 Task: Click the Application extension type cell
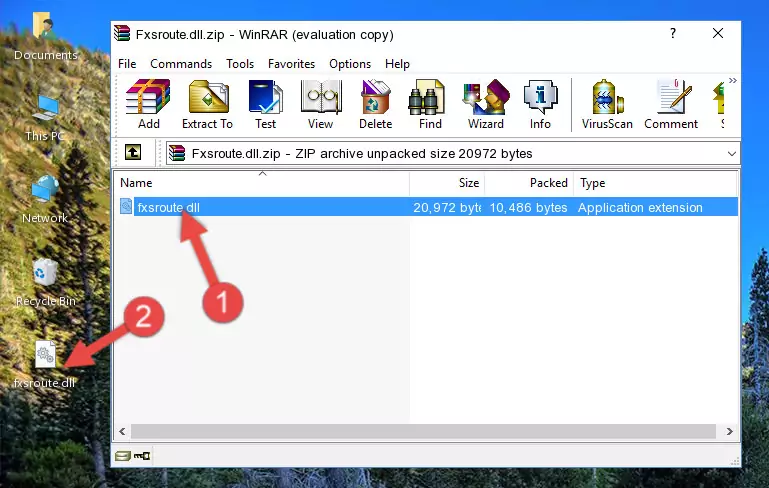pos(640,207)
